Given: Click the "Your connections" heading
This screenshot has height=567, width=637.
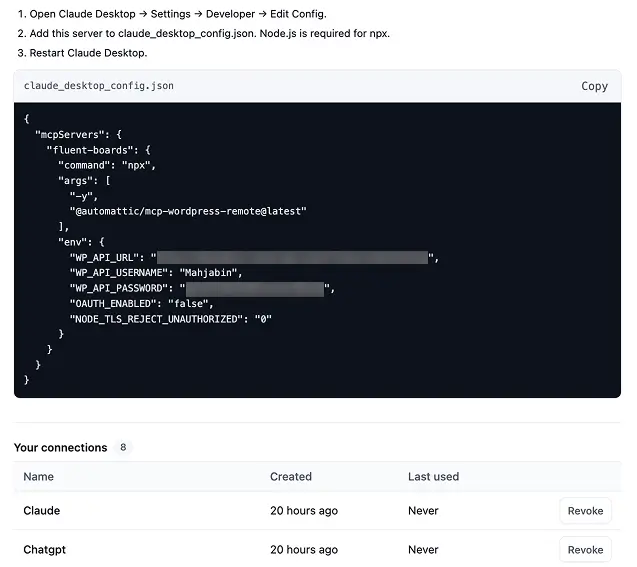Looking at the screenshot, I should pyautogui.click(x=61, y=448).
